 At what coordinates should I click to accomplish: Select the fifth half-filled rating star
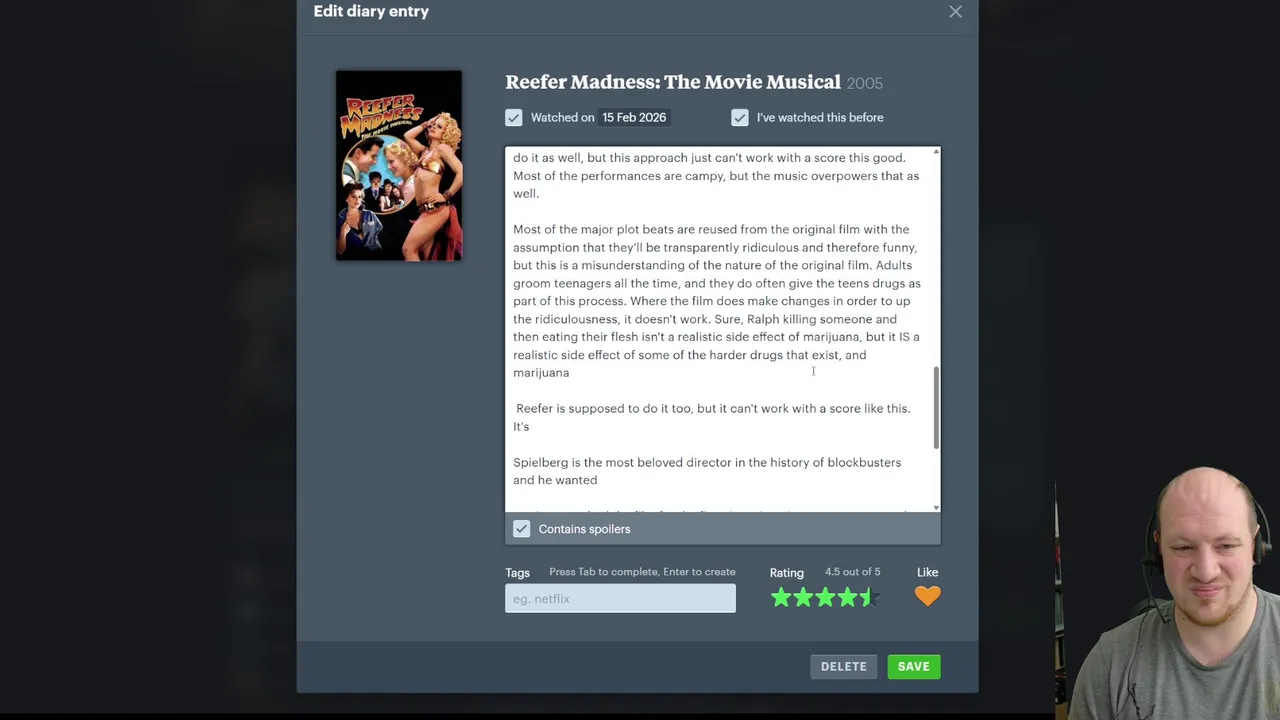869,597
